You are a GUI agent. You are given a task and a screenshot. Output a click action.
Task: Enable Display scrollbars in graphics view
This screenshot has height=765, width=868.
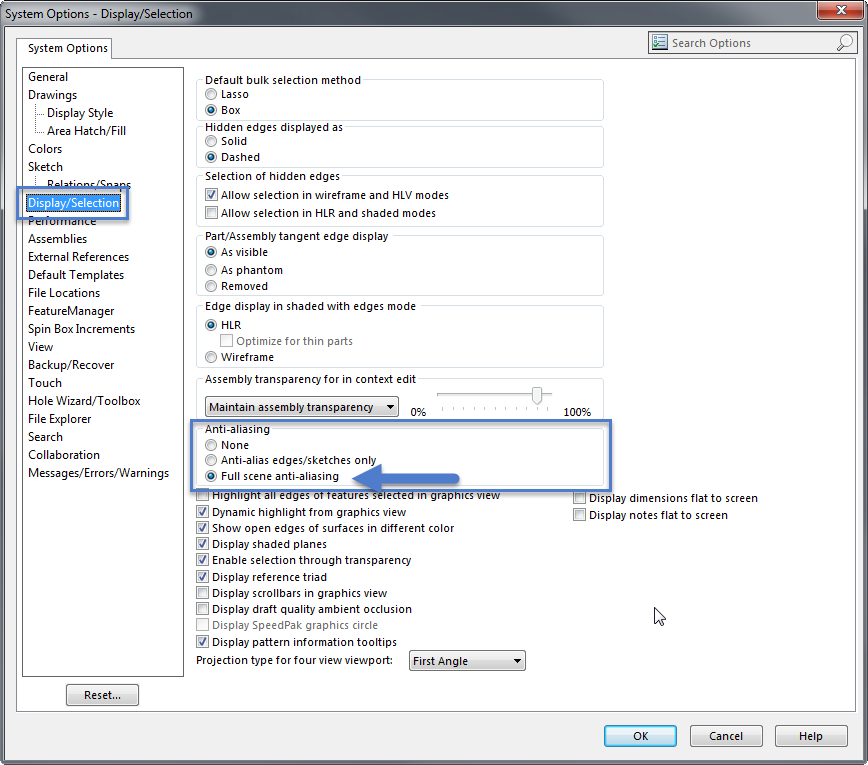pos(202,592)
